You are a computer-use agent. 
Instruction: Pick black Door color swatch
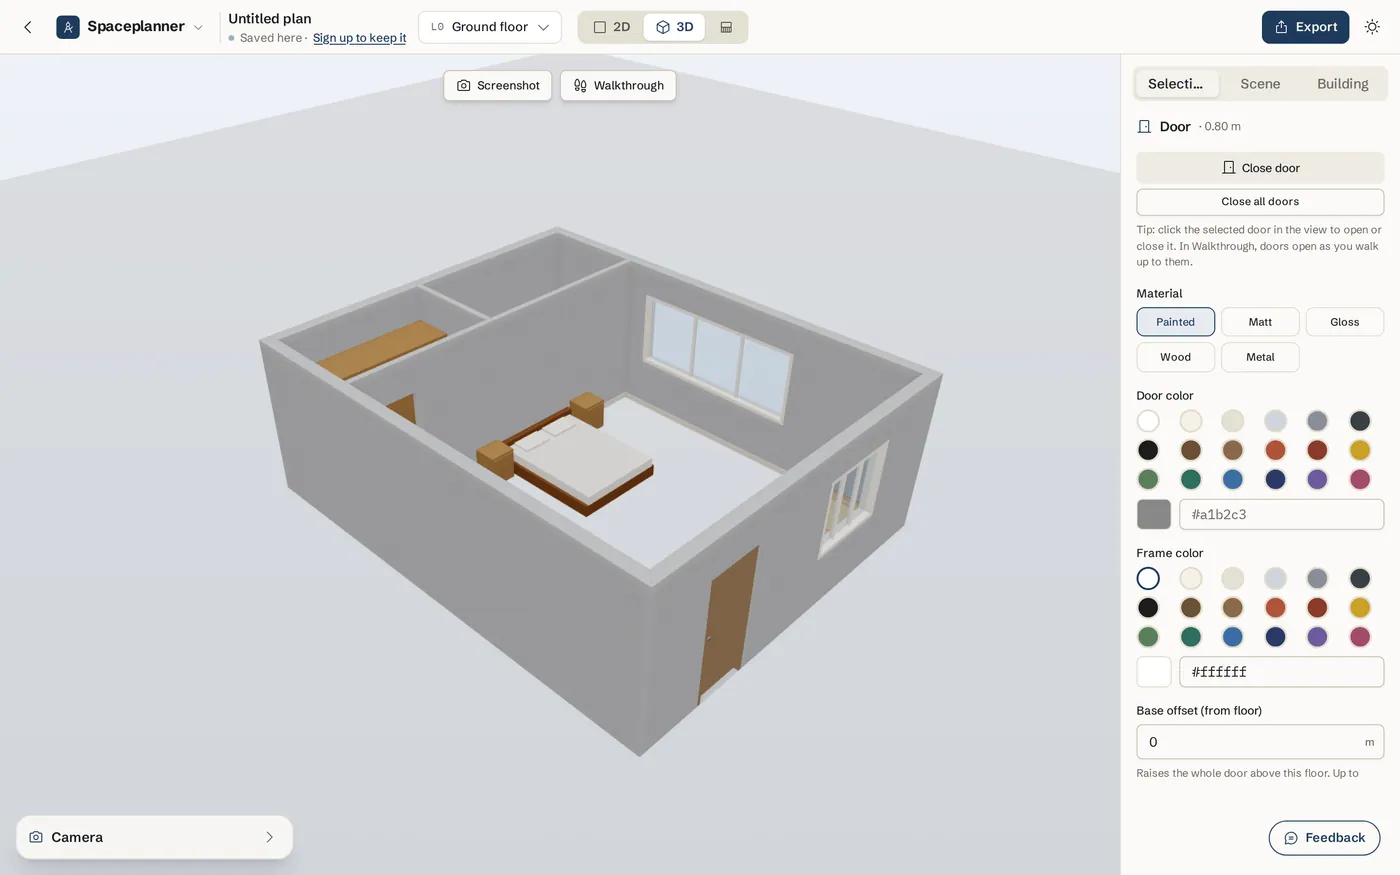pos(1148,450)
